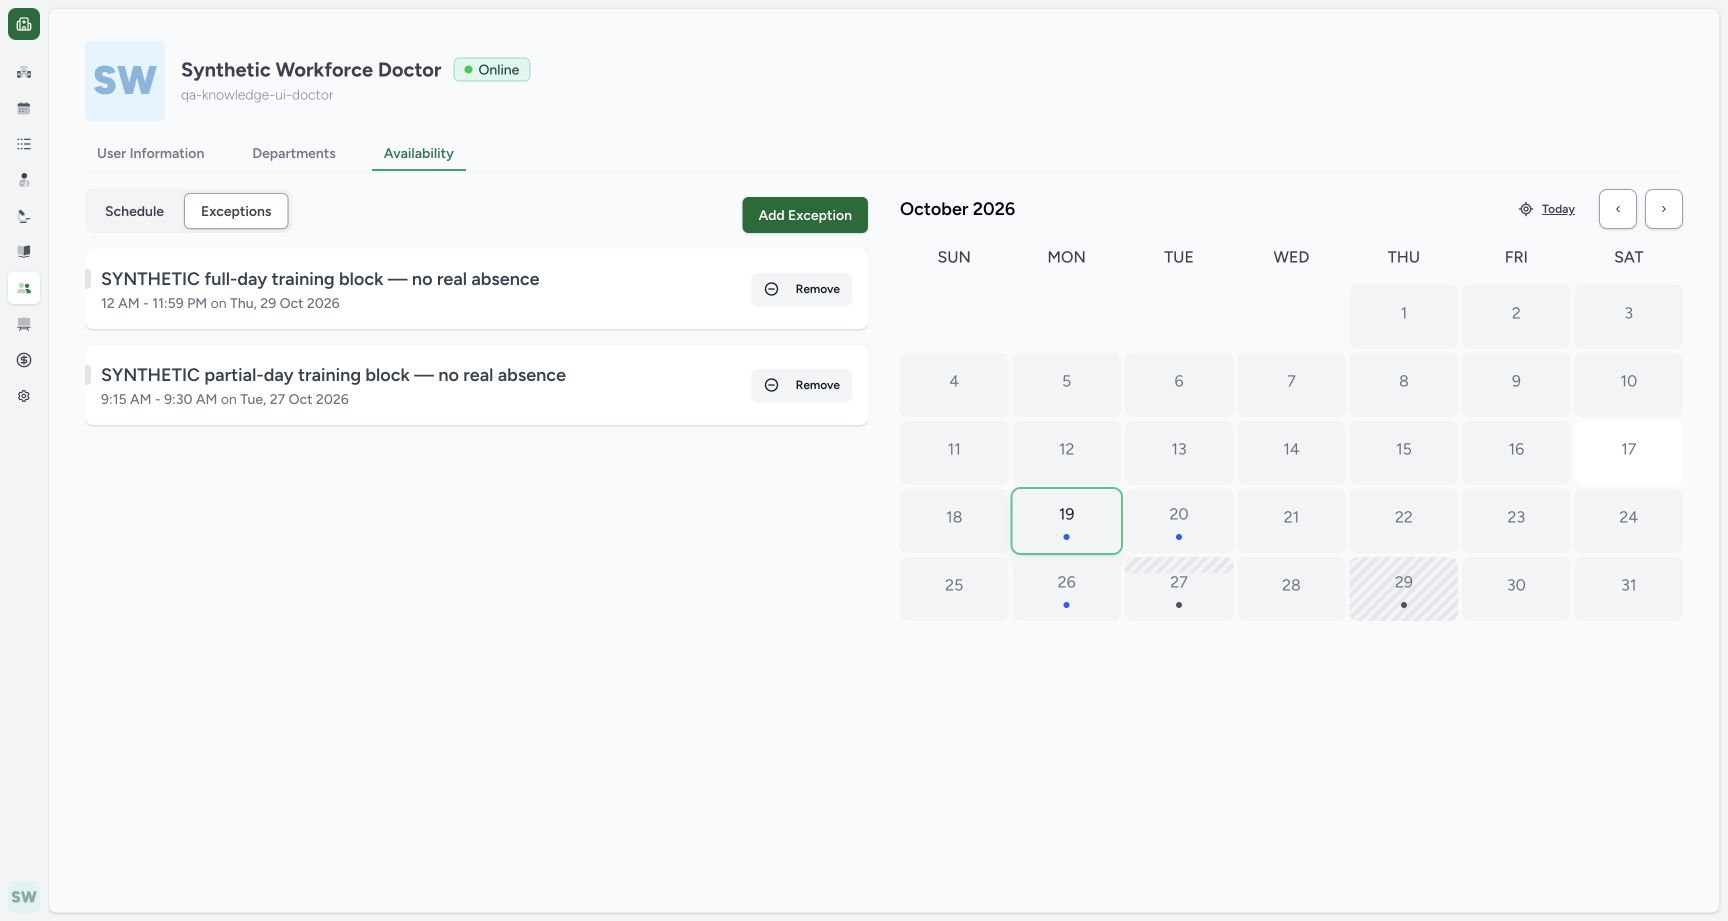
Task: Click the green hospital logo icon
Action: pyautogui.click(x=24, y=24)
